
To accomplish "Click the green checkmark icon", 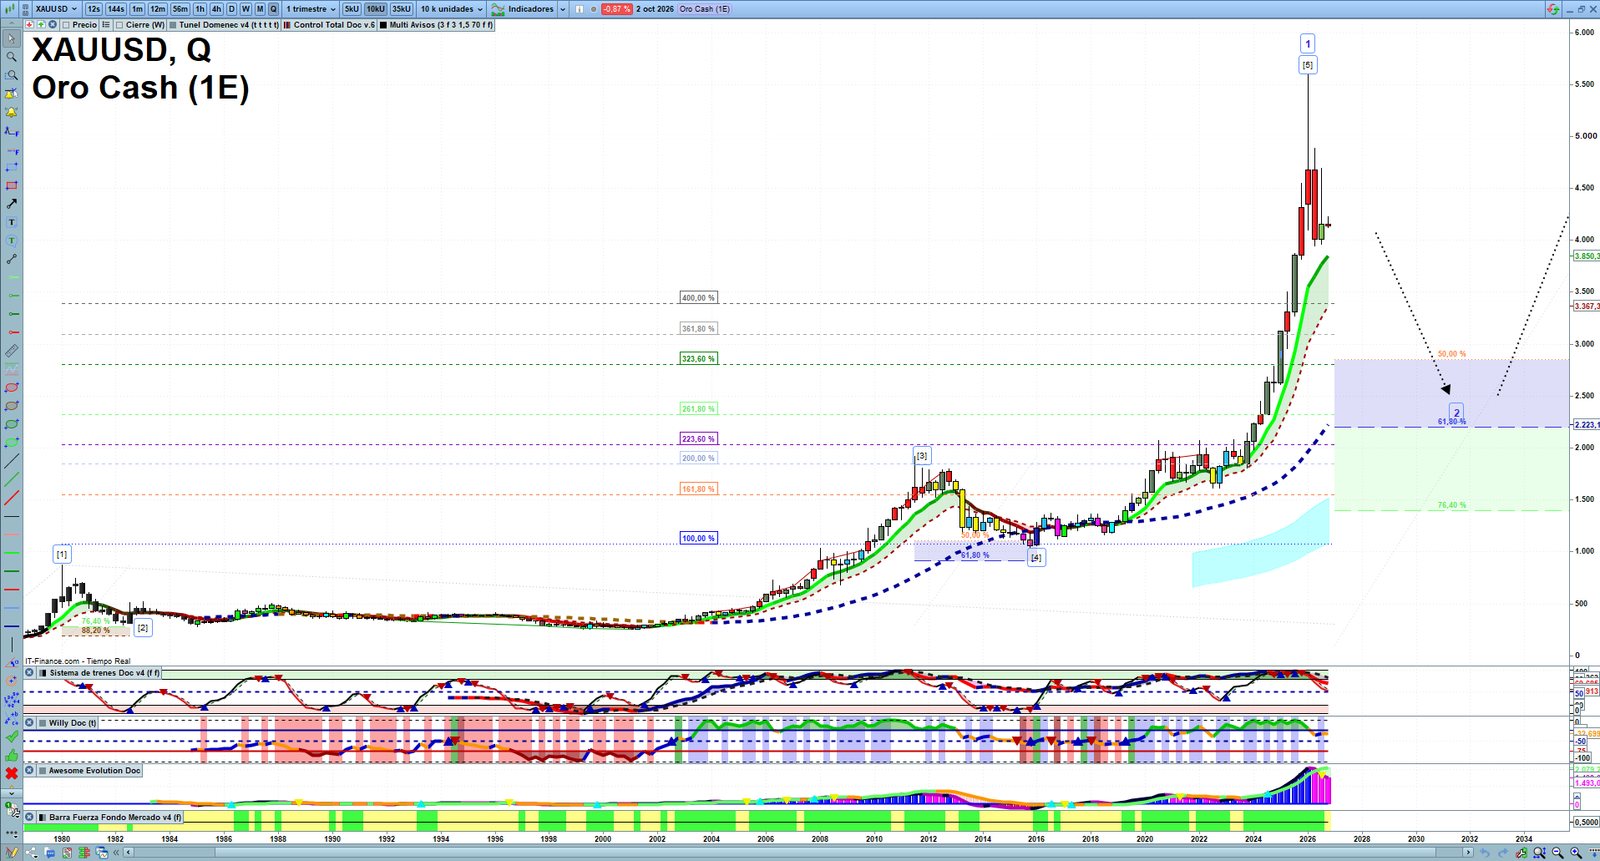I will pos(11,737).
